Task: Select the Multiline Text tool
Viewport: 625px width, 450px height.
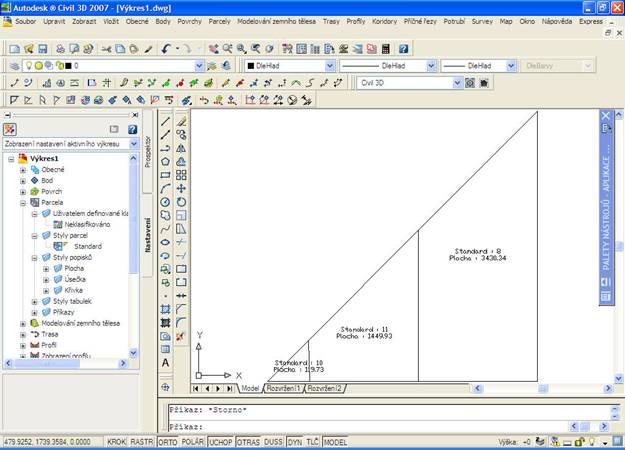Action: (x=165, y=363)
